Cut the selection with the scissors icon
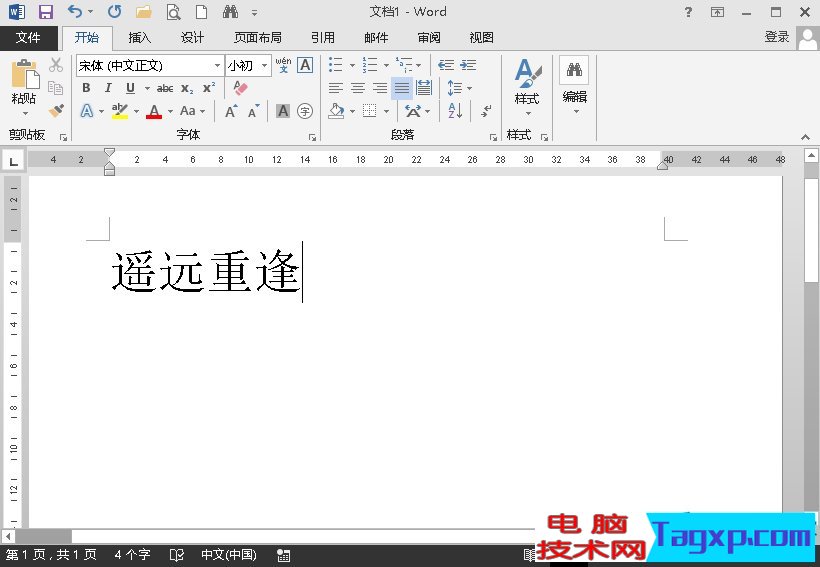820x567 pixels. tap(56, 65)
